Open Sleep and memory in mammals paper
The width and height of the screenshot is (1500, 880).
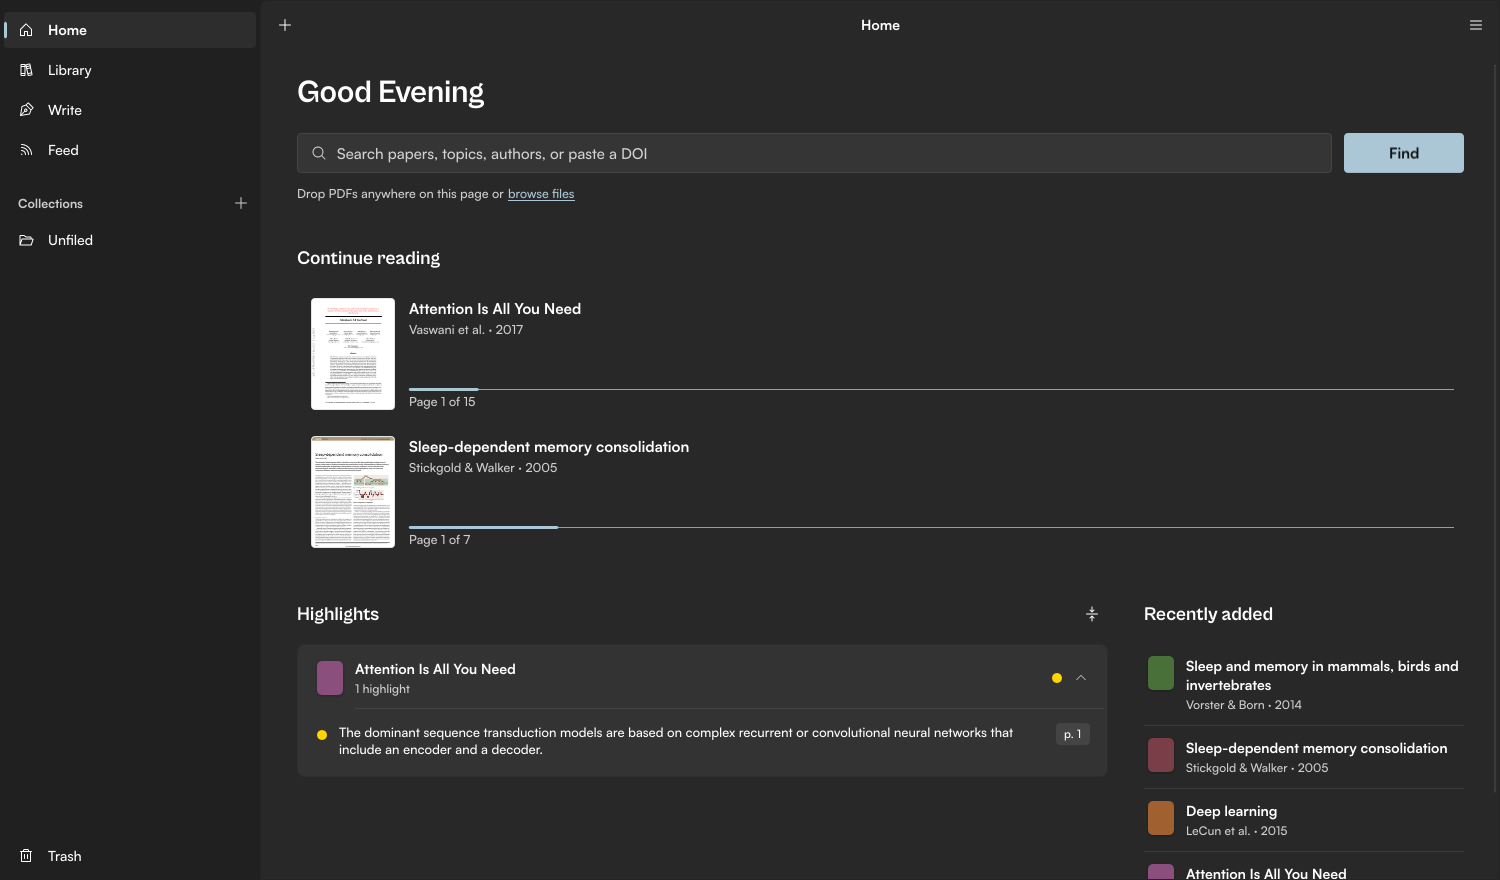(1304, 685)
